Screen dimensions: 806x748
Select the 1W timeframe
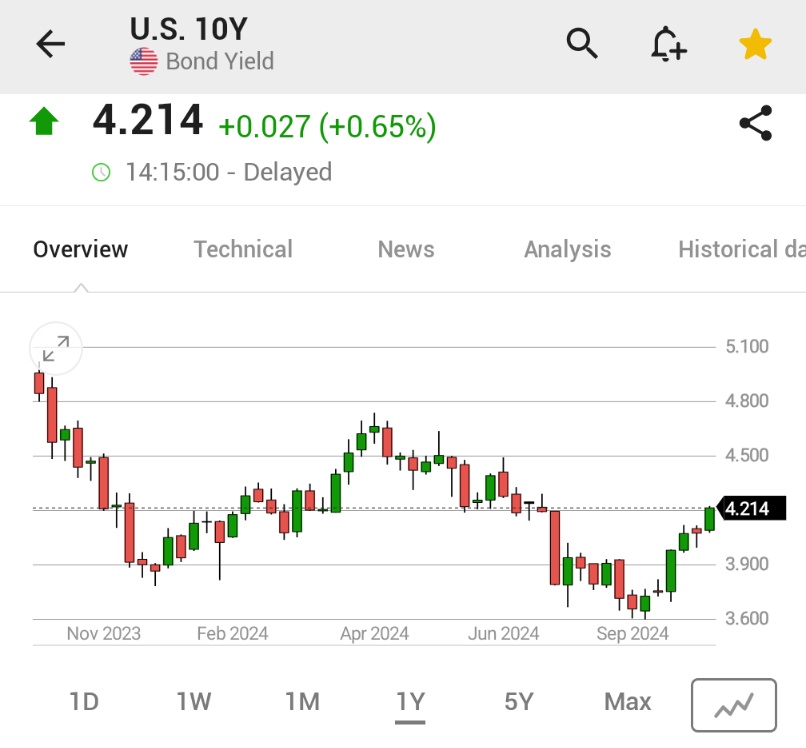pos(194,702)
